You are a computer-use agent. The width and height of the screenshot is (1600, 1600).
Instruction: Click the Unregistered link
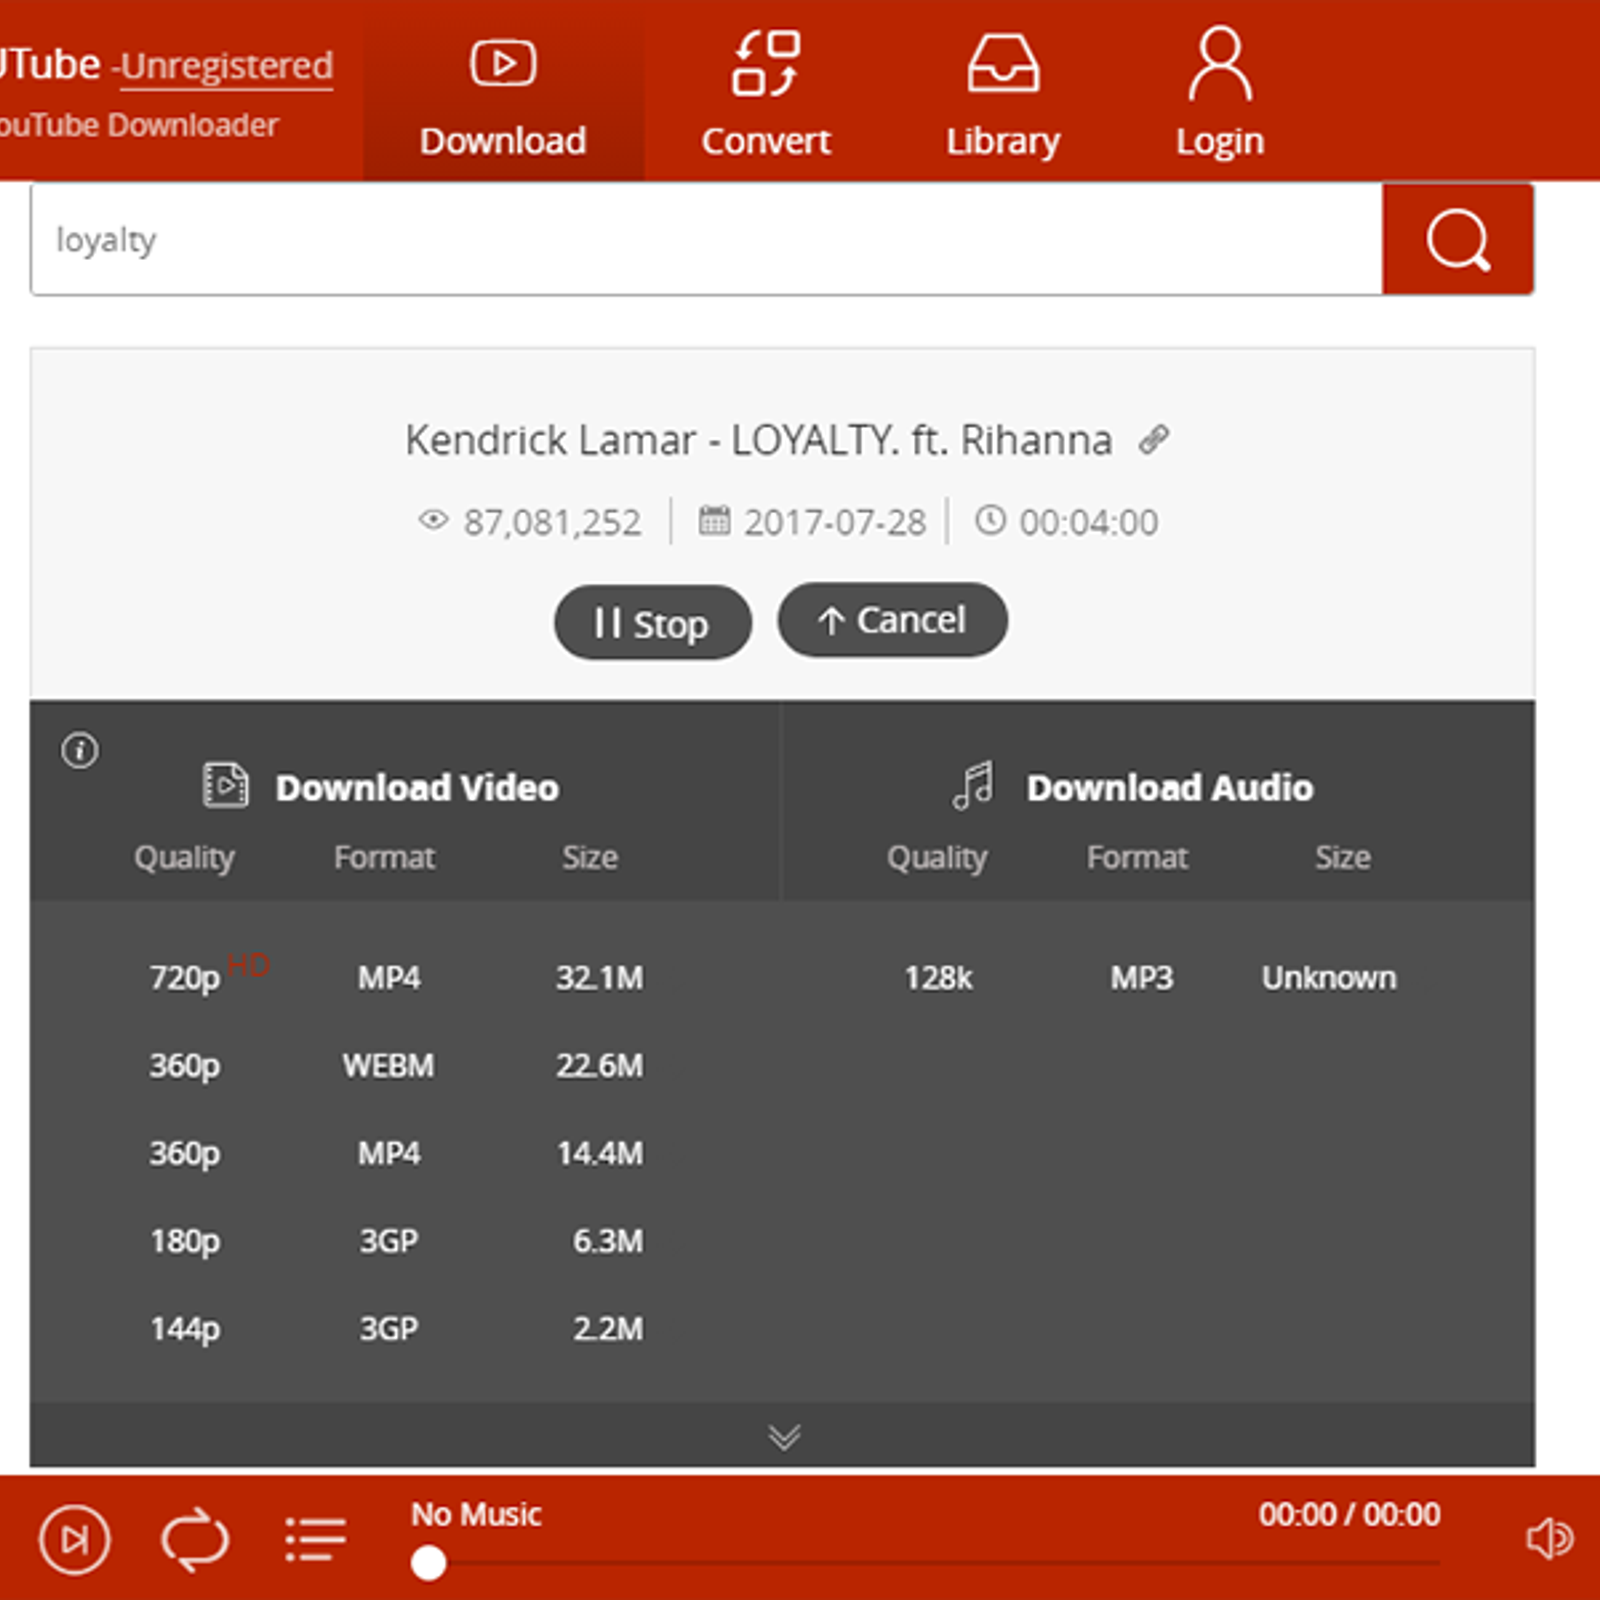(227, 65)
